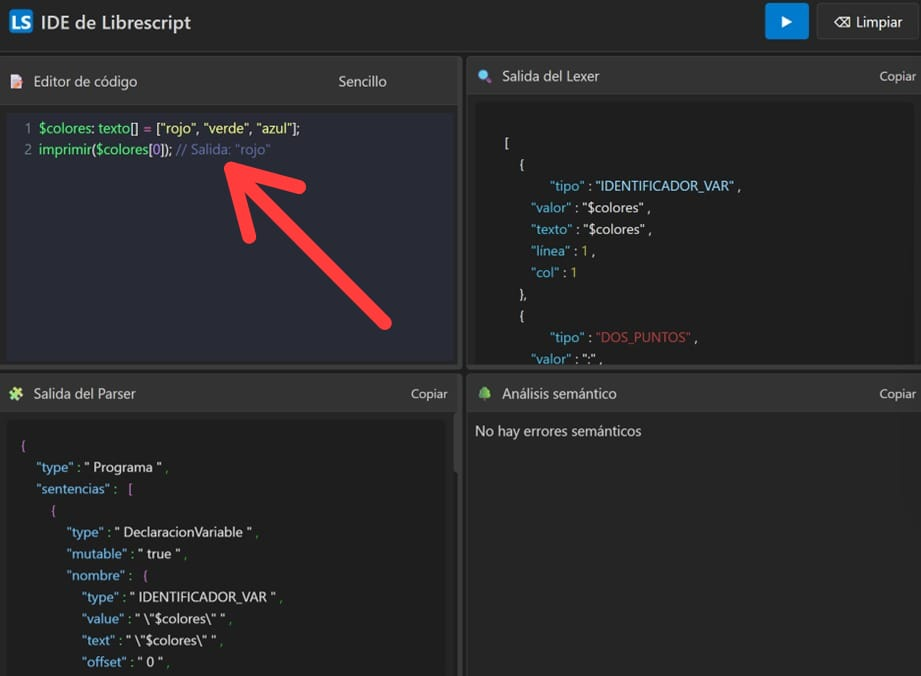This screenshot has height=676, width=921.
Task: Click the "nombre" object key in the parser output
Action: pyautogui.click(x=96, y=576)
